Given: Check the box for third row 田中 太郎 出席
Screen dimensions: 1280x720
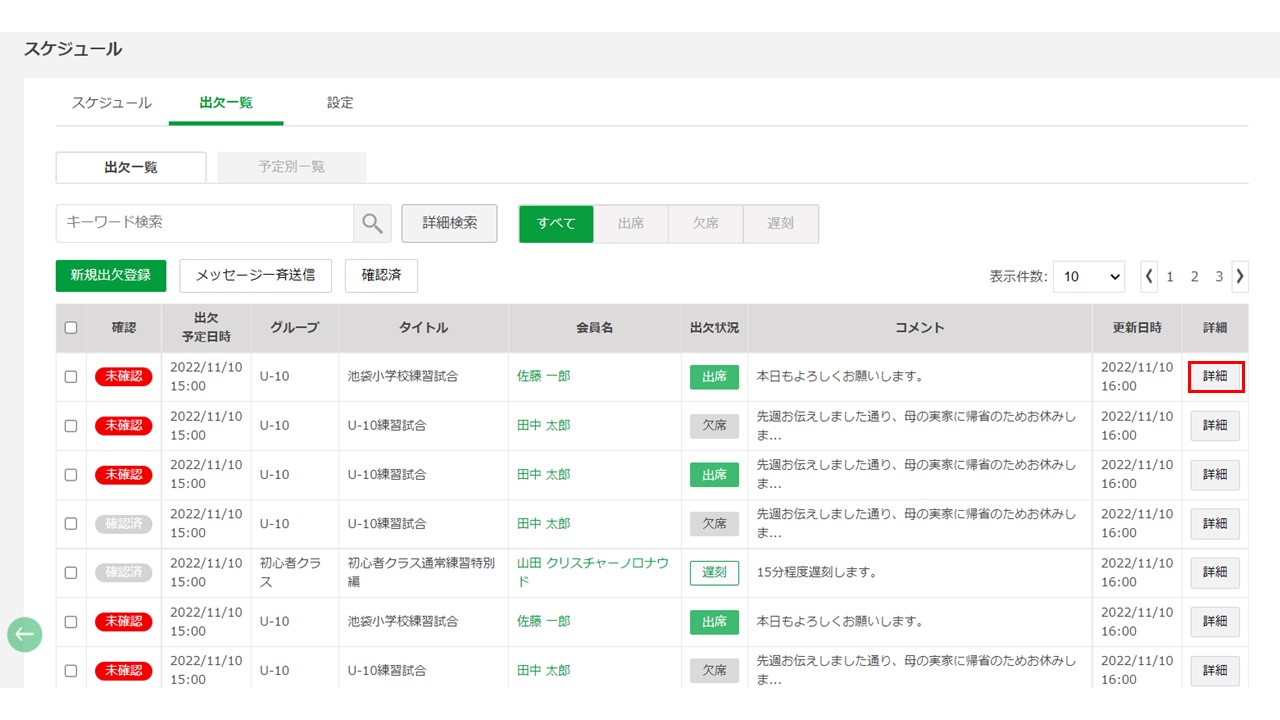Looking at the screenshot, I should click(x=71, y=475).
